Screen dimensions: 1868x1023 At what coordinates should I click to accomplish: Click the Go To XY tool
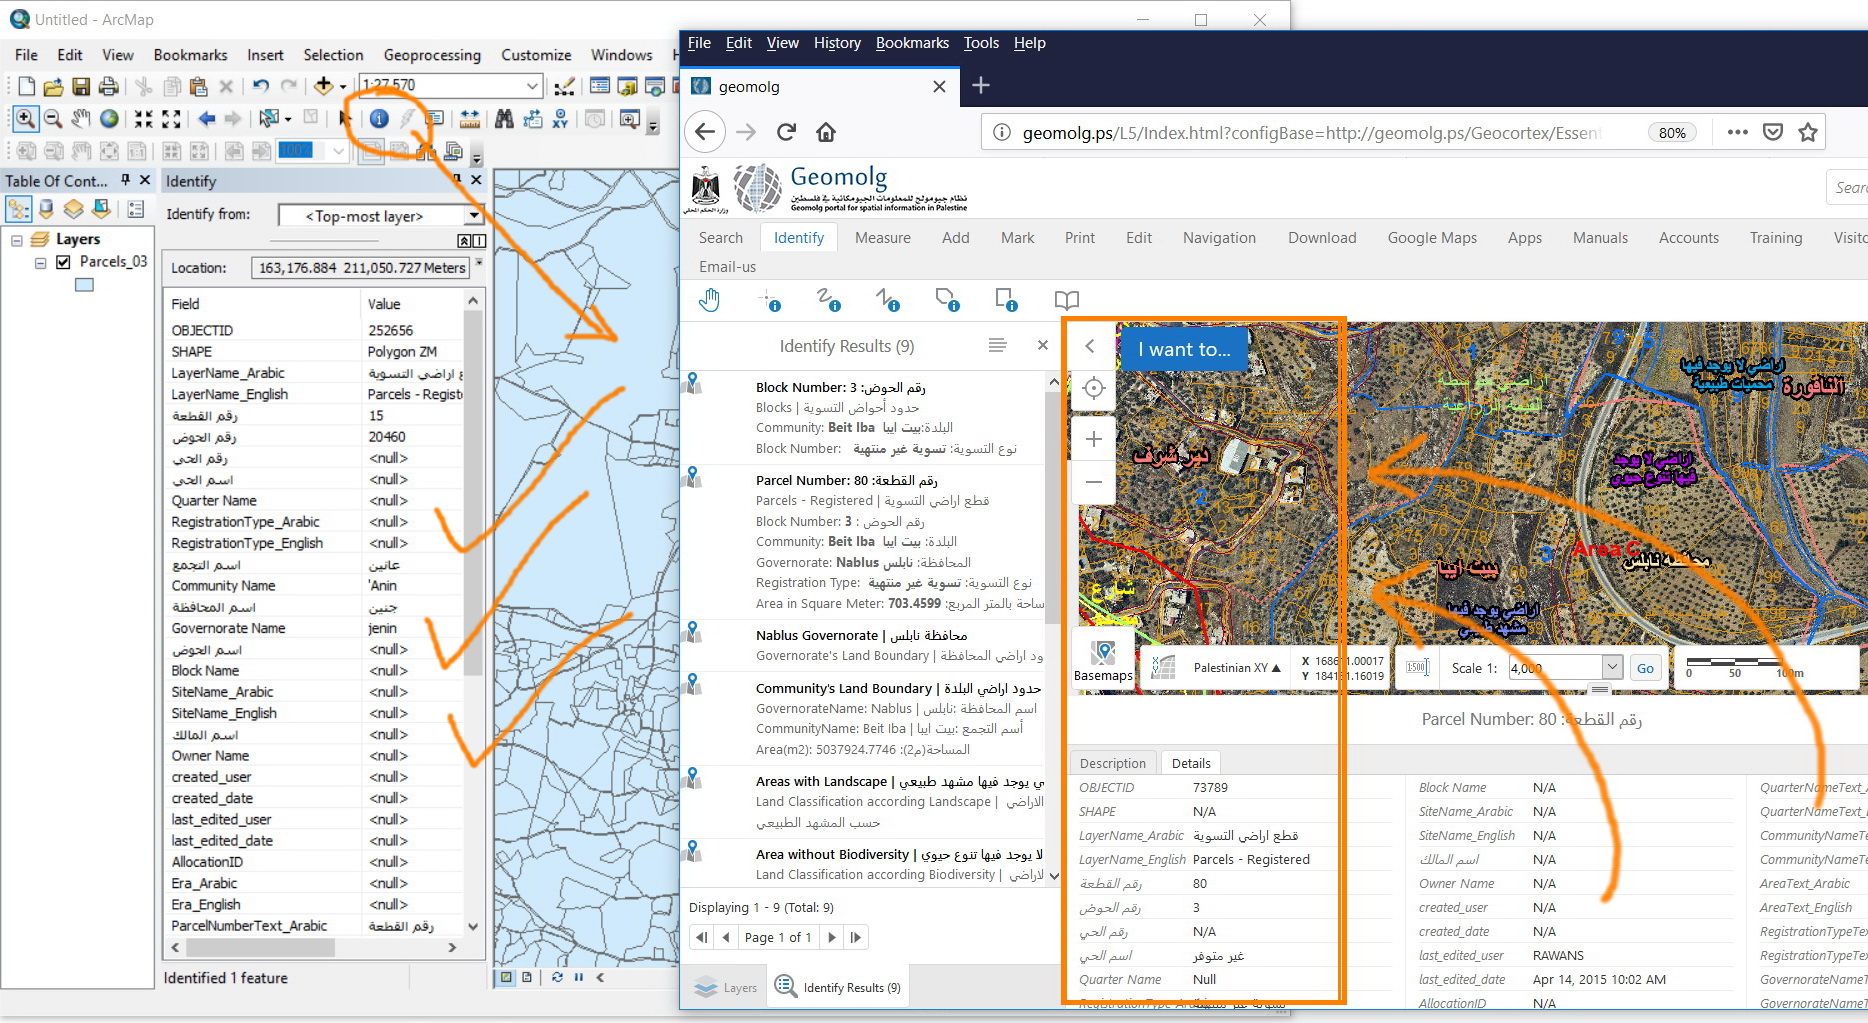pos(560,119)
